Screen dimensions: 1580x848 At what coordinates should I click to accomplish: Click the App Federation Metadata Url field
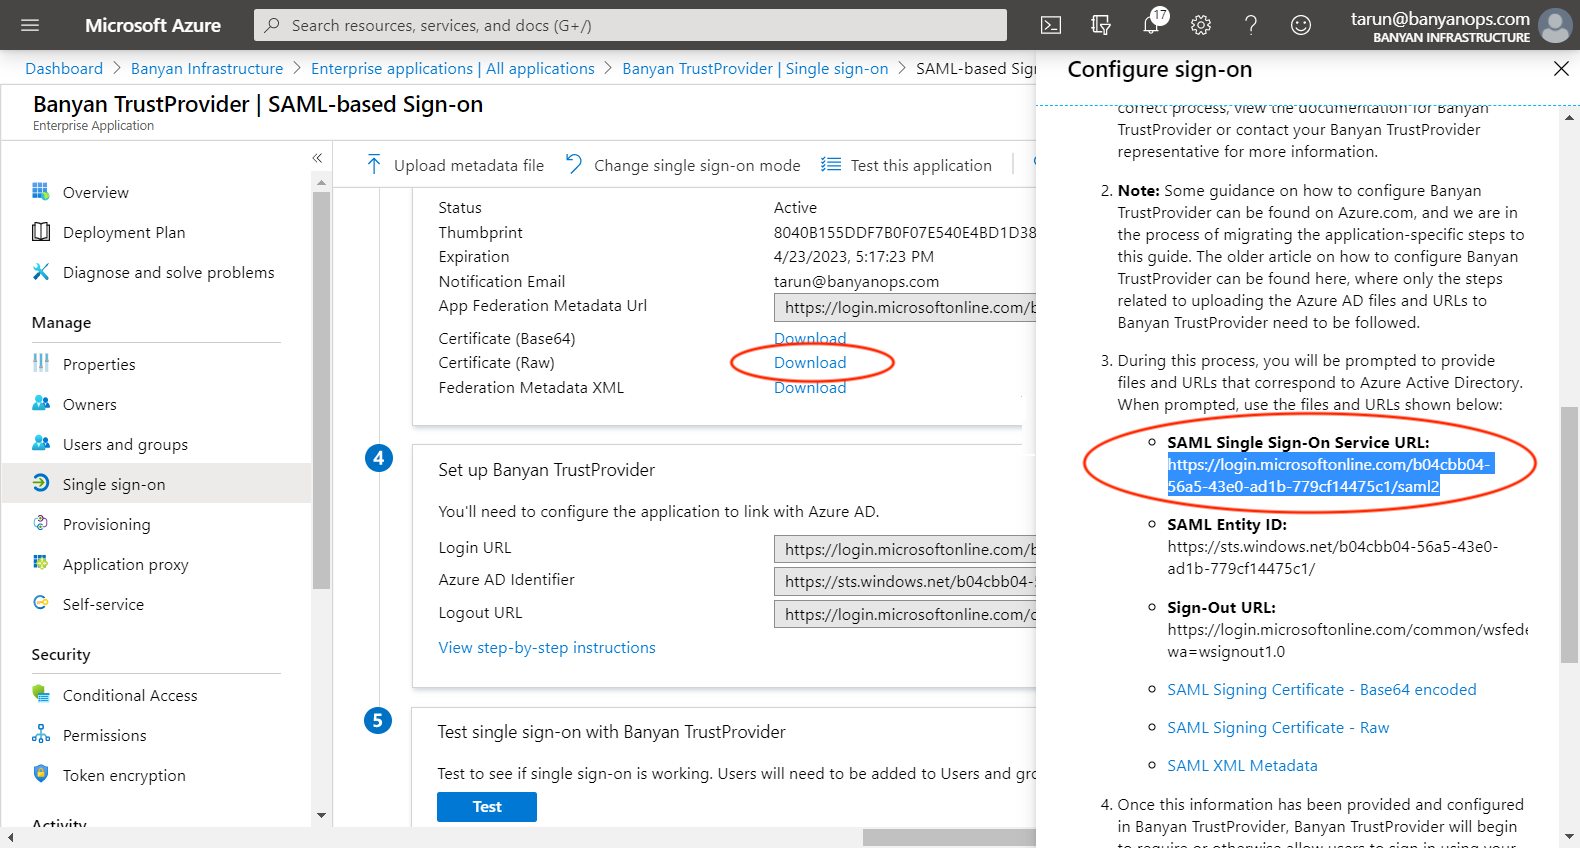905,307
